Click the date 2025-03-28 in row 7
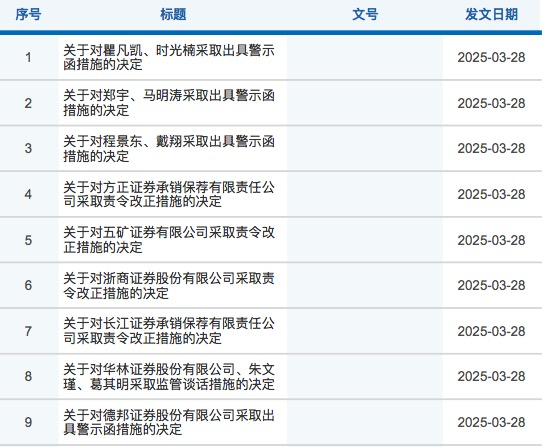Screen dimensions: 548x447 [491, 331]
